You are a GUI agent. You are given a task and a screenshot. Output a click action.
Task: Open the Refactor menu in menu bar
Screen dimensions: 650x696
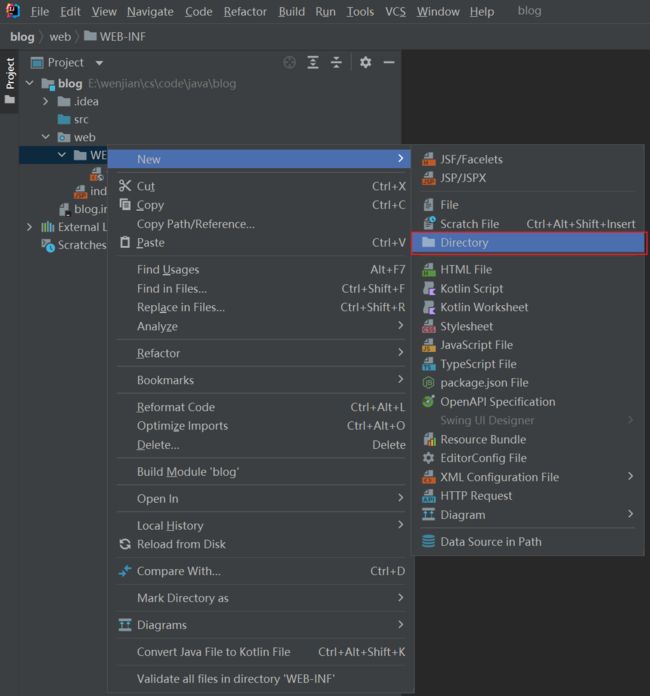coord(245,12)
